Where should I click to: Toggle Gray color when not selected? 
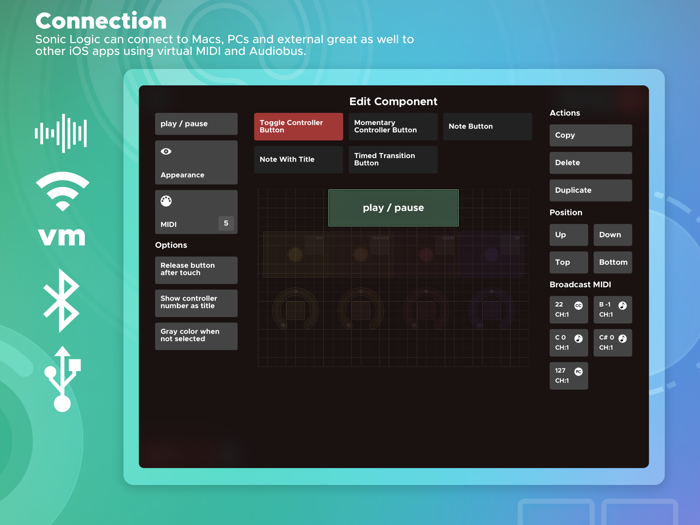(x=196, y=335)
